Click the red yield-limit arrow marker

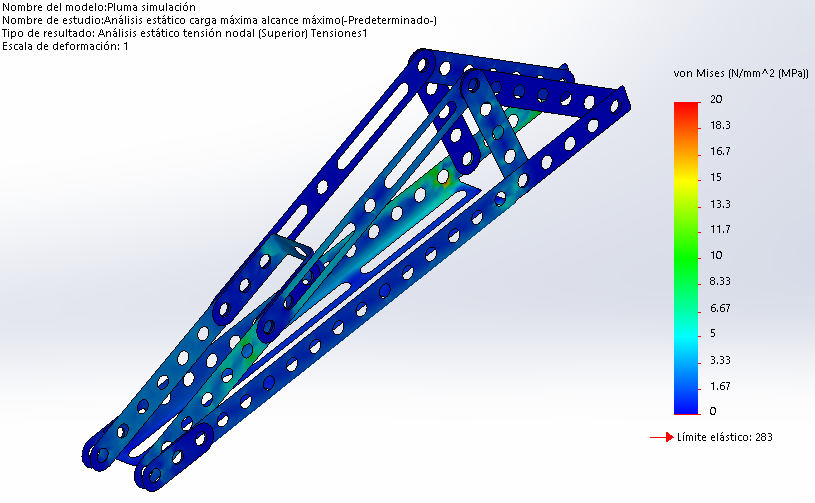click(x=662, y=438)
